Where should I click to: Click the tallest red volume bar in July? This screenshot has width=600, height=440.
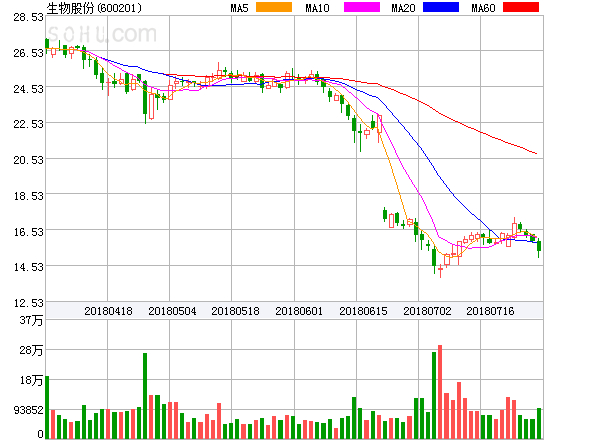coord(440,392)
